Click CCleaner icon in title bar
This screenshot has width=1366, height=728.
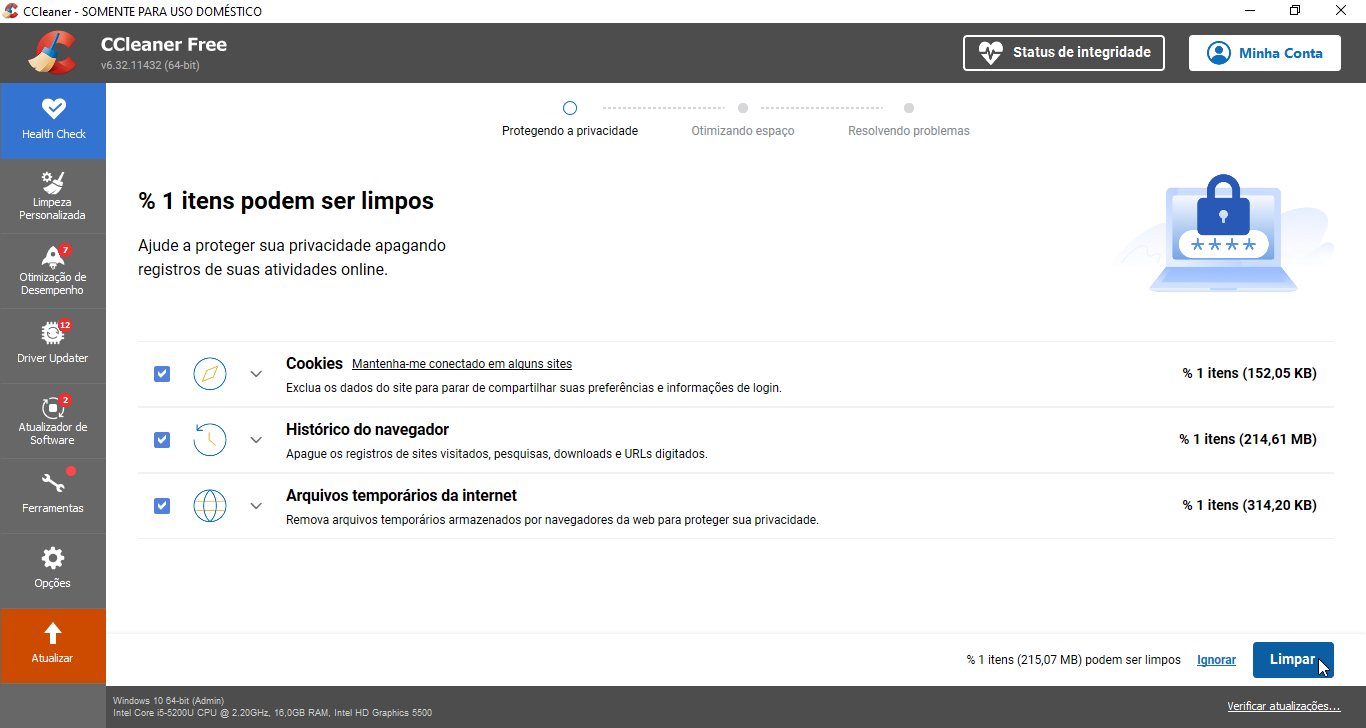(11, 11)
